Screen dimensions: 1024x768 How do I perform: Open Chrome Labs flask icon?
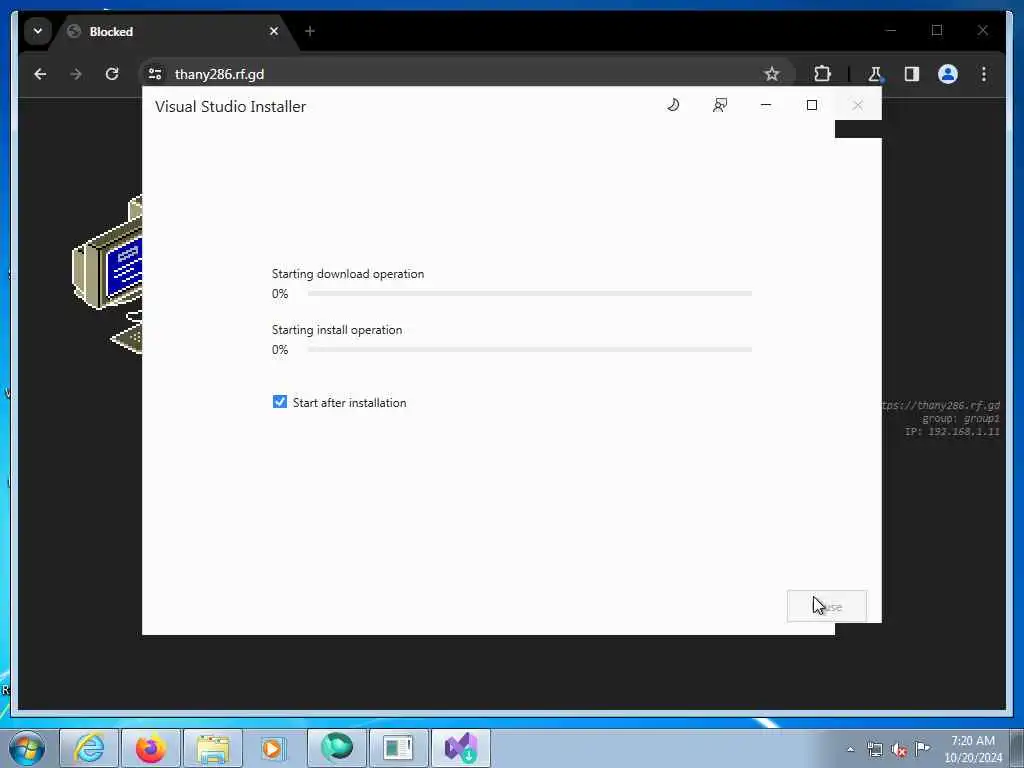(x=875, y=74)
